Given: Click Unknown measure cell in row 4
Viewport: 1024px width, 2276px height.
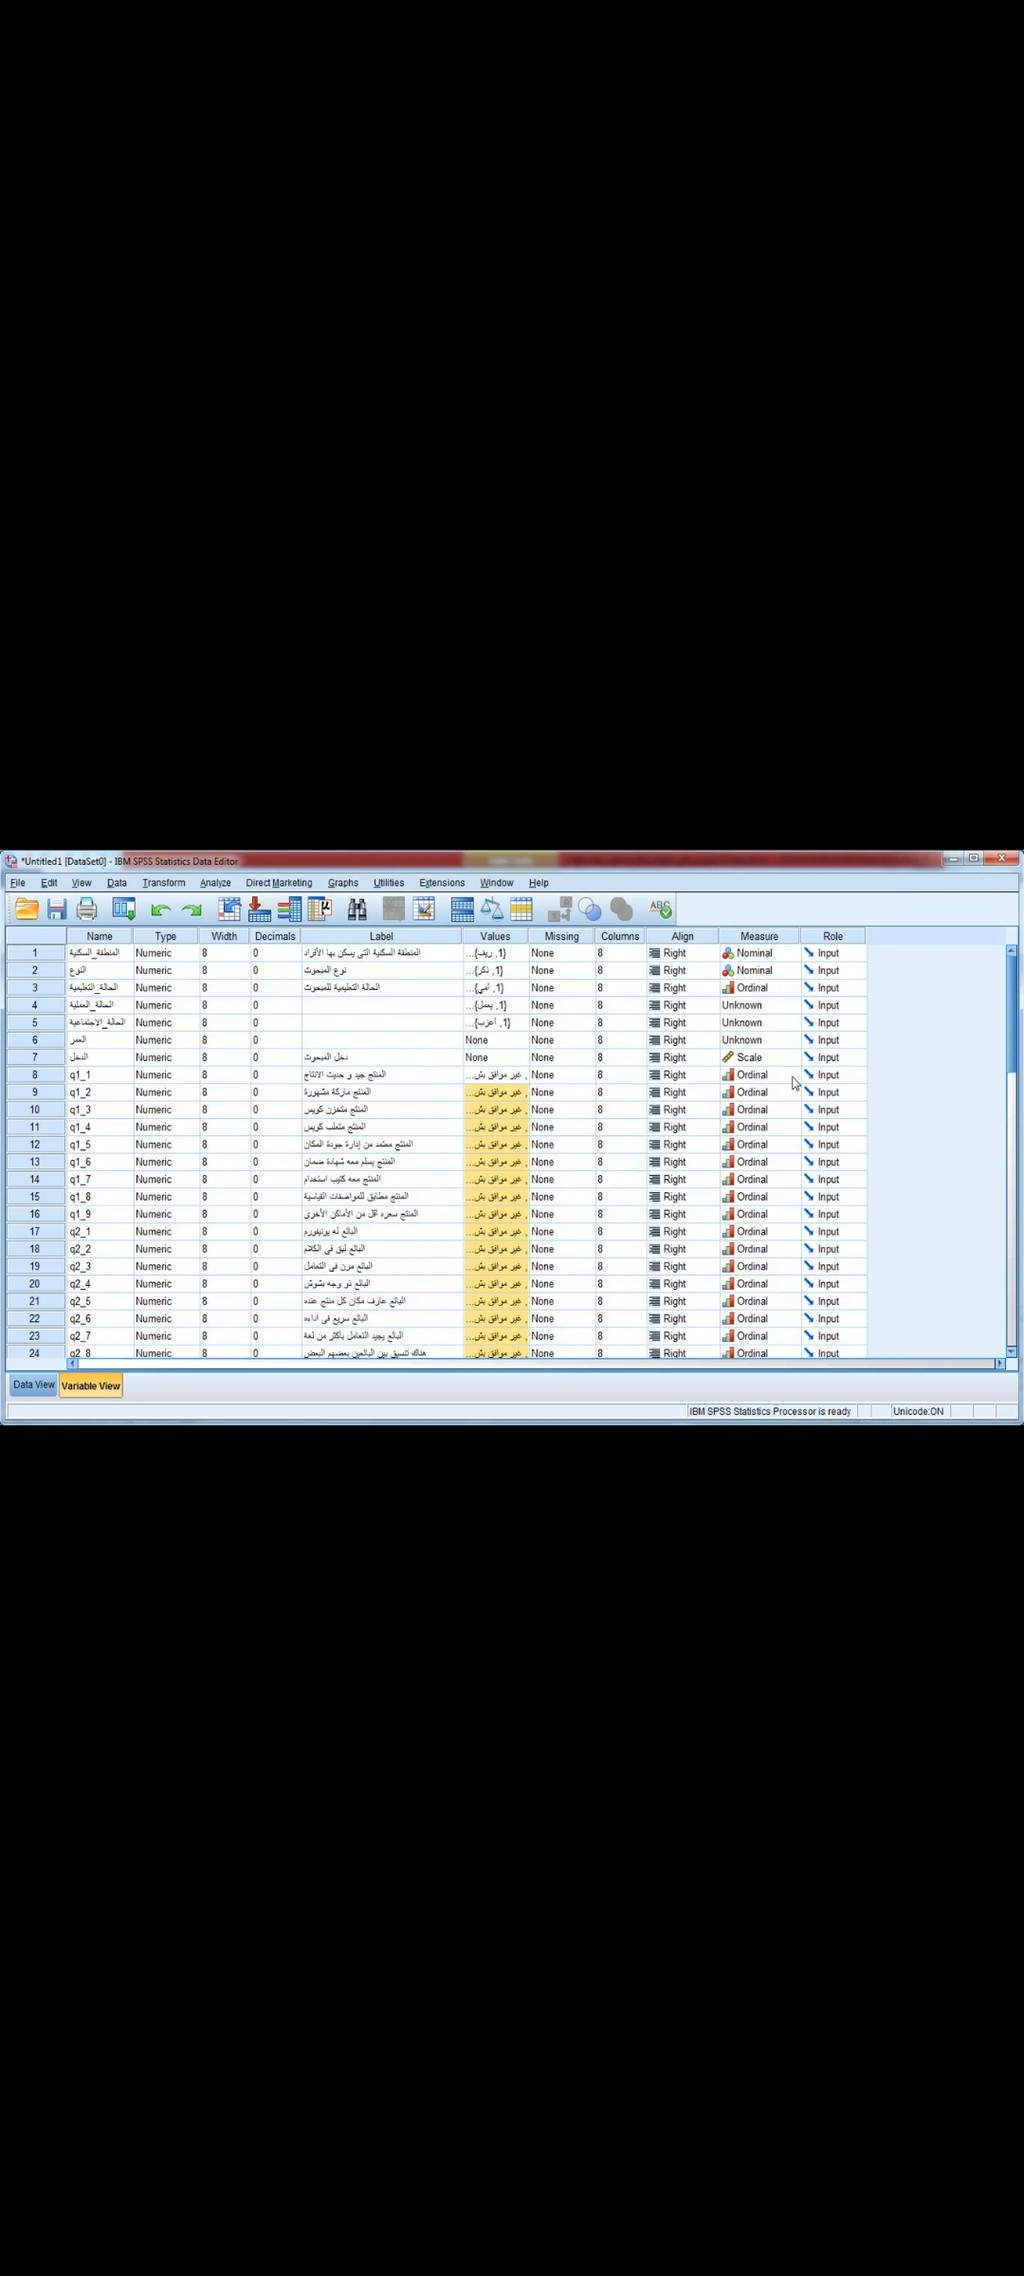Looking at the screenshot, I should (x=759, y=1005).
